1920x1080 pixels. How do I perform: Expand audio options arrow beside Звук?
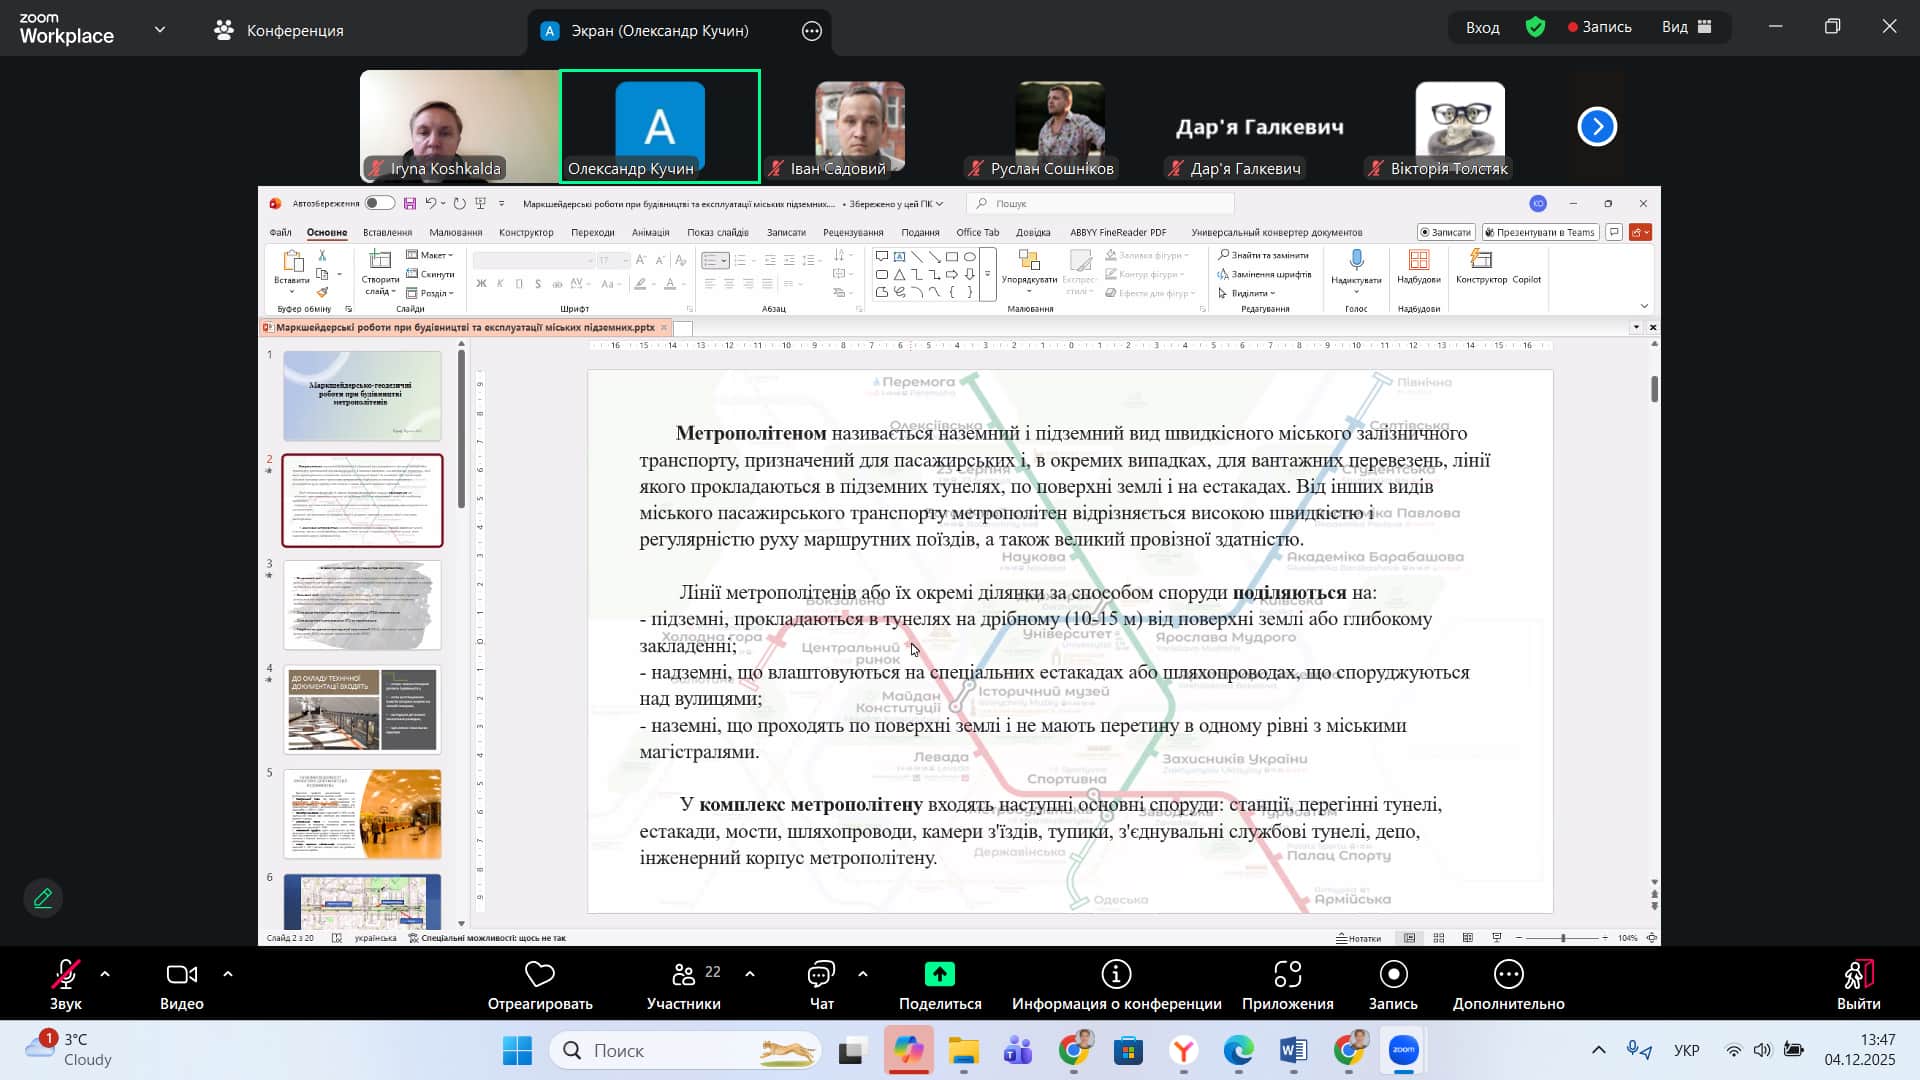click(x=105, y=973)
